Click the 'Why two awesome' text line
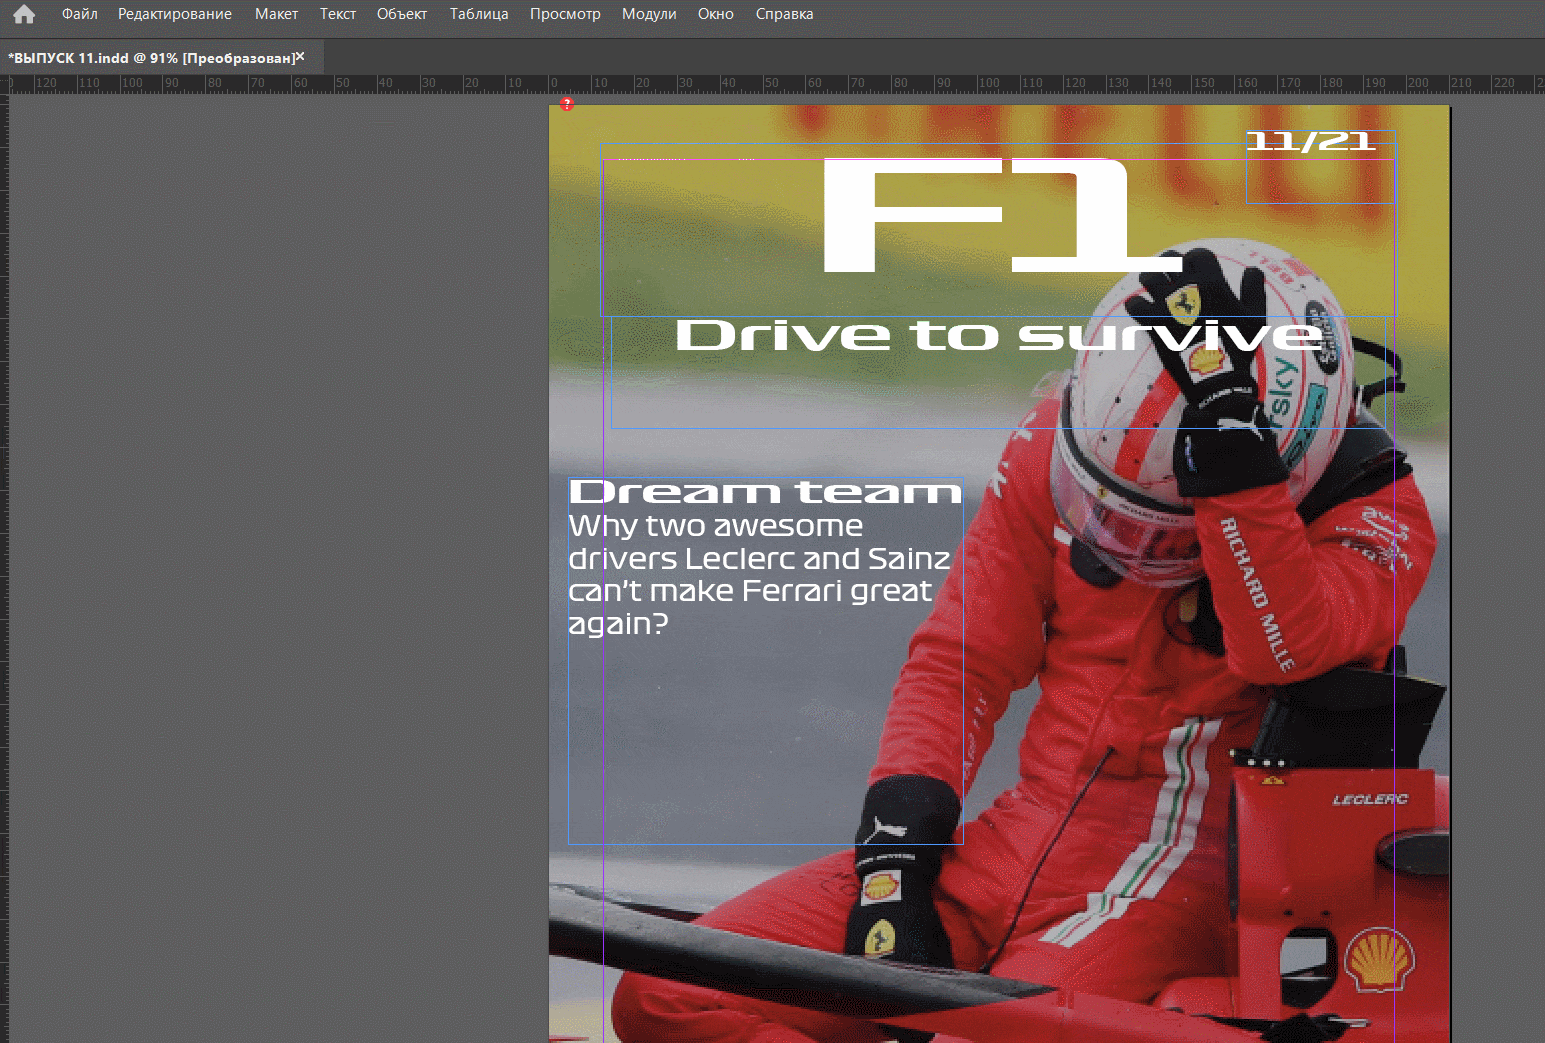This screenshot has width=1545, height=1043. click(716, 526)
